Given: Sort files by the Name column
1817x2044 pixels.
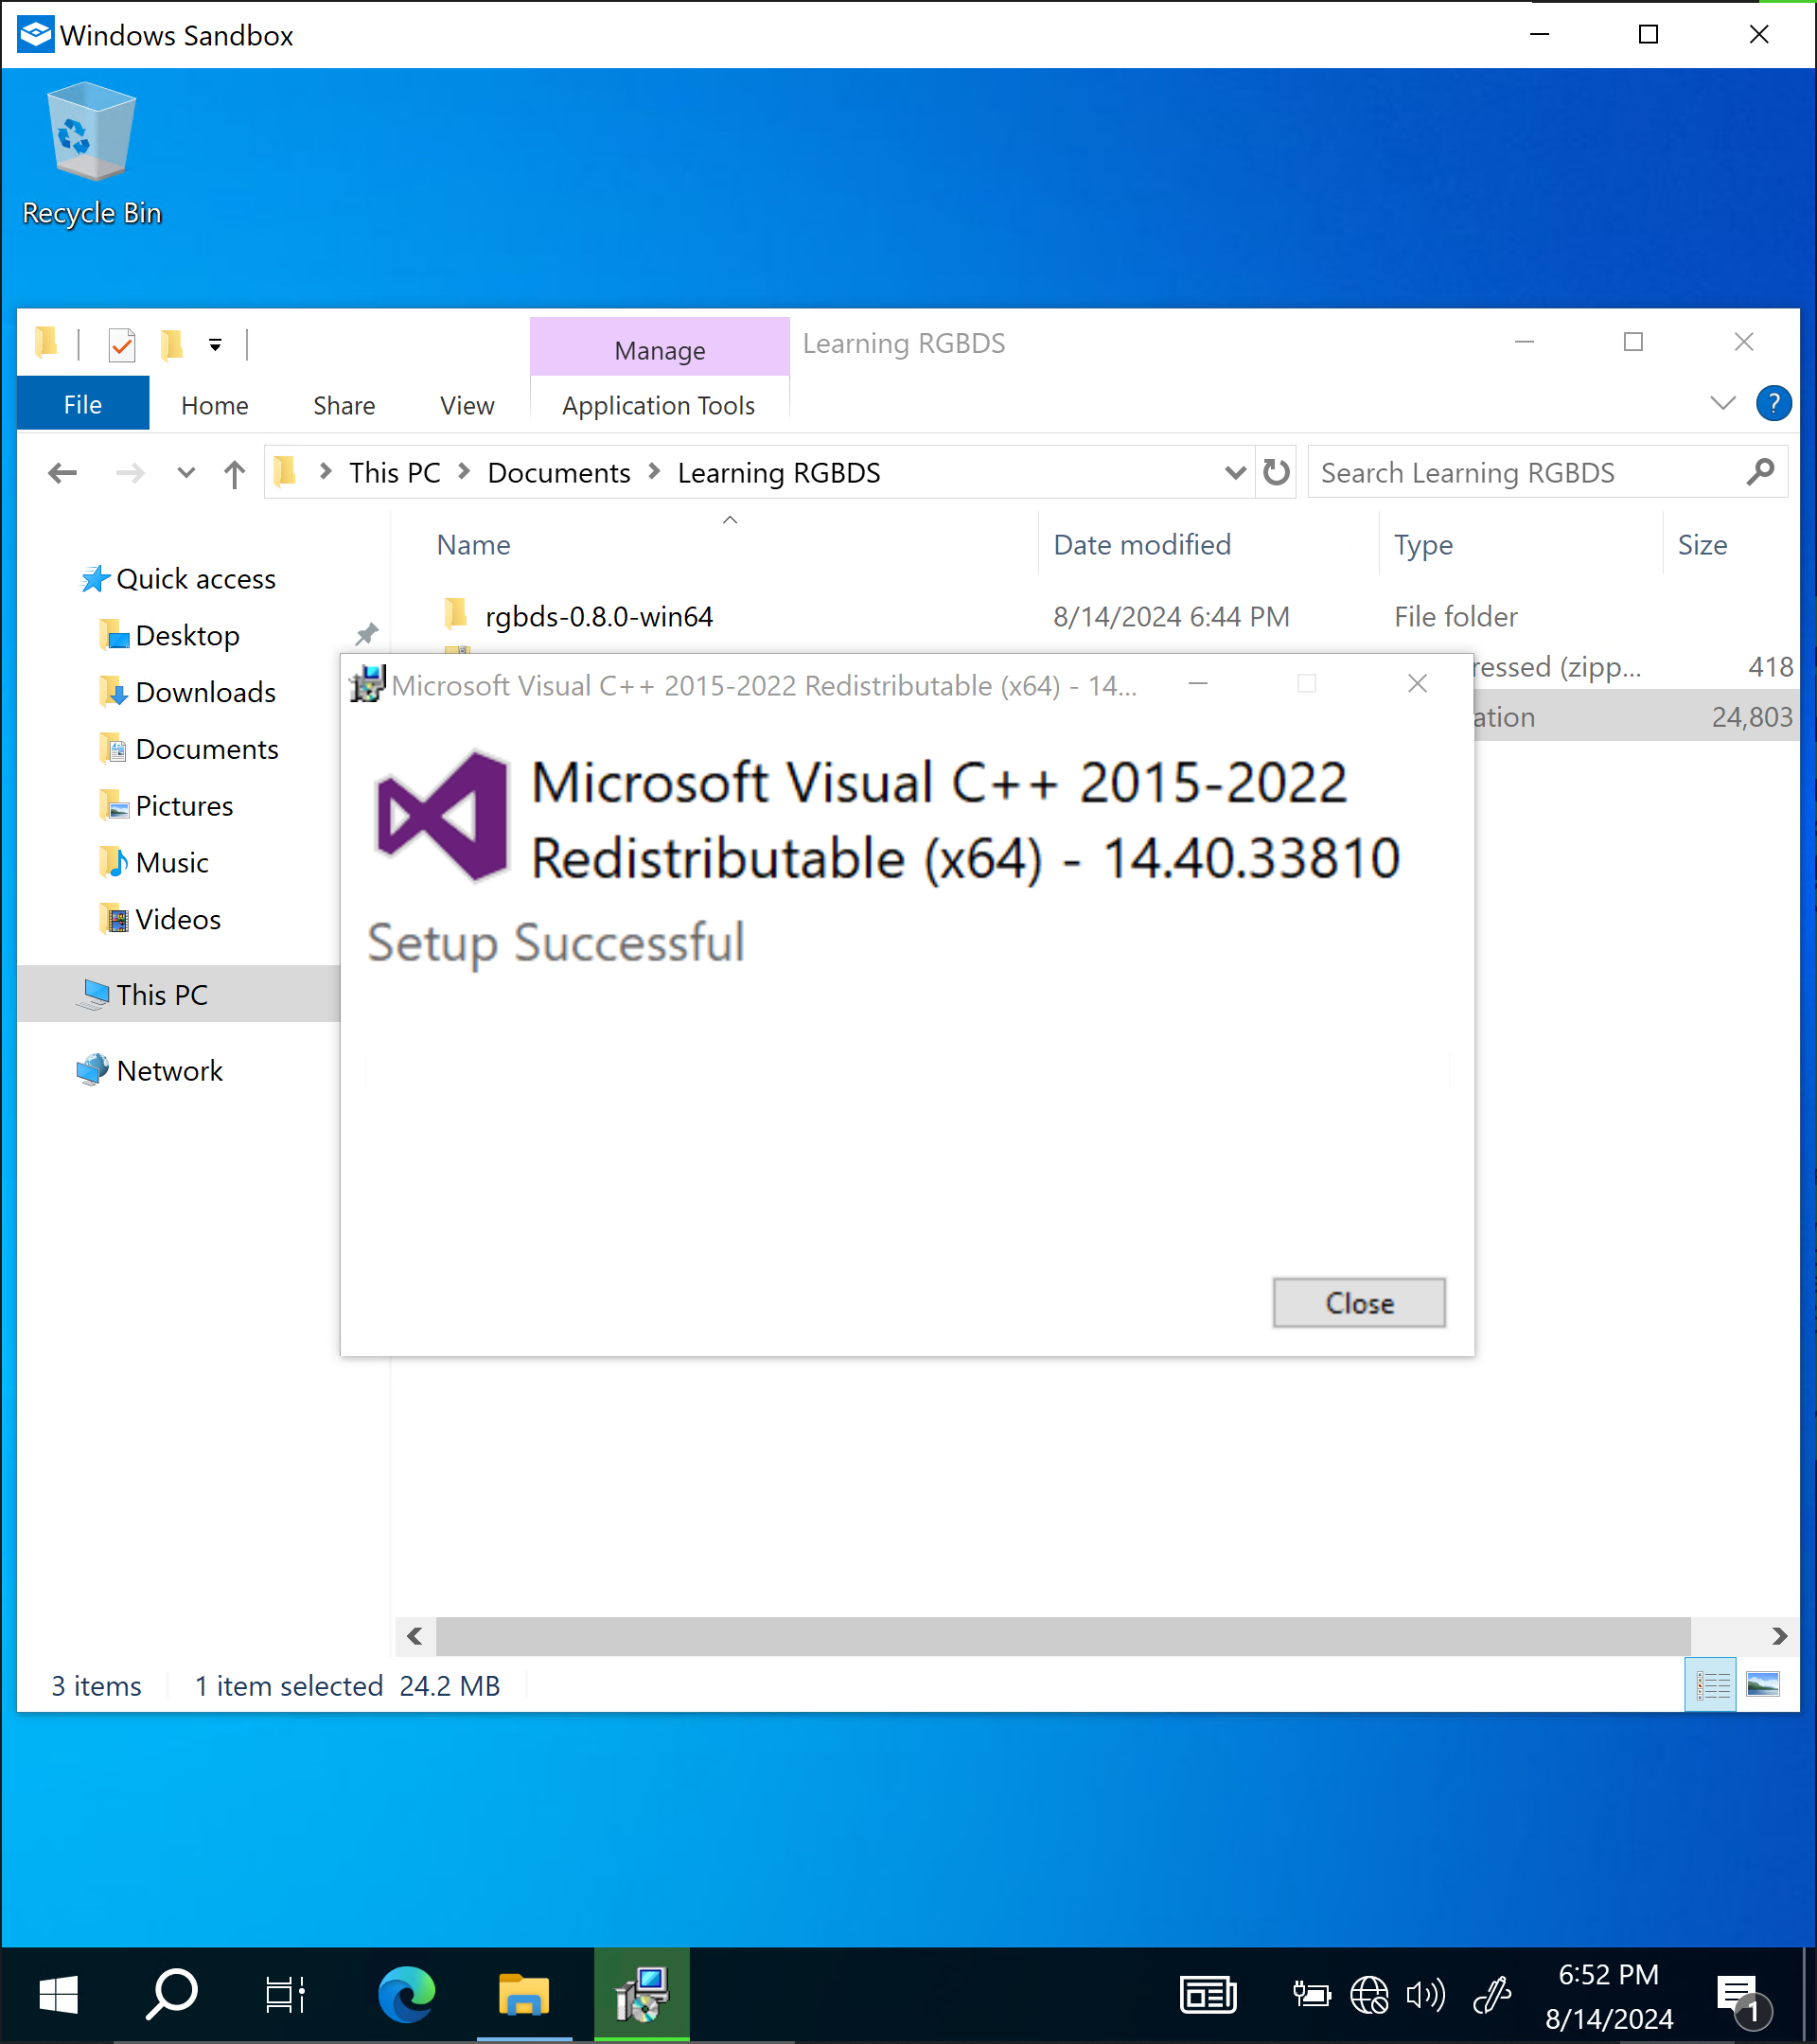Looking at the screenshot, I should coord(473,545).
